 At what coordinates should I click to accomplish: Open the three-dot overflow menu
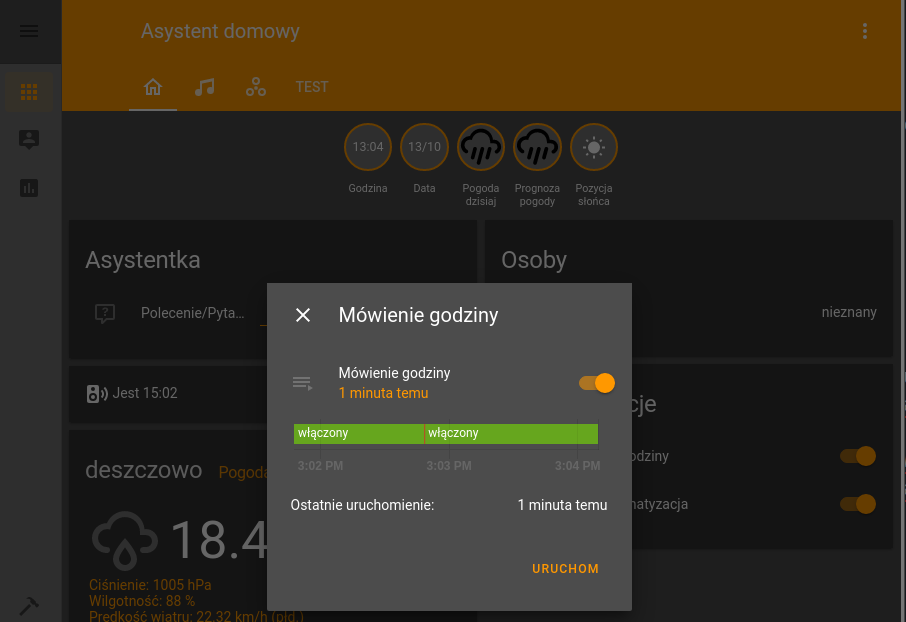coord(865,31)
